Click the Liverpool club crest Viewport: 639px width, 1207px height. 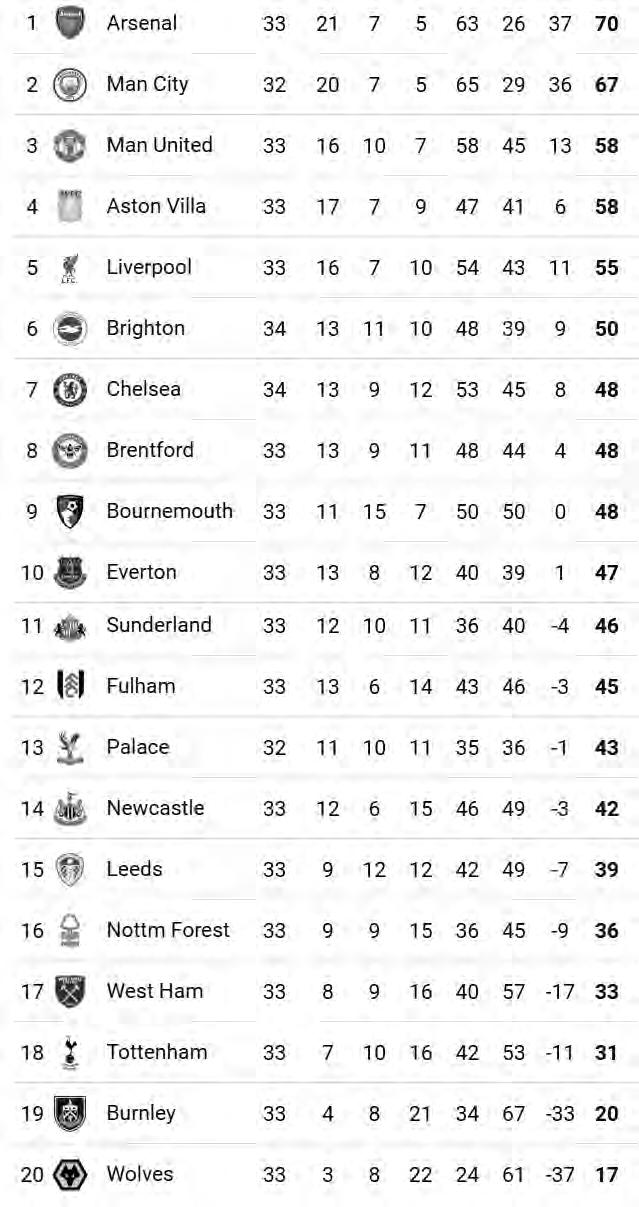click(70, 267)
